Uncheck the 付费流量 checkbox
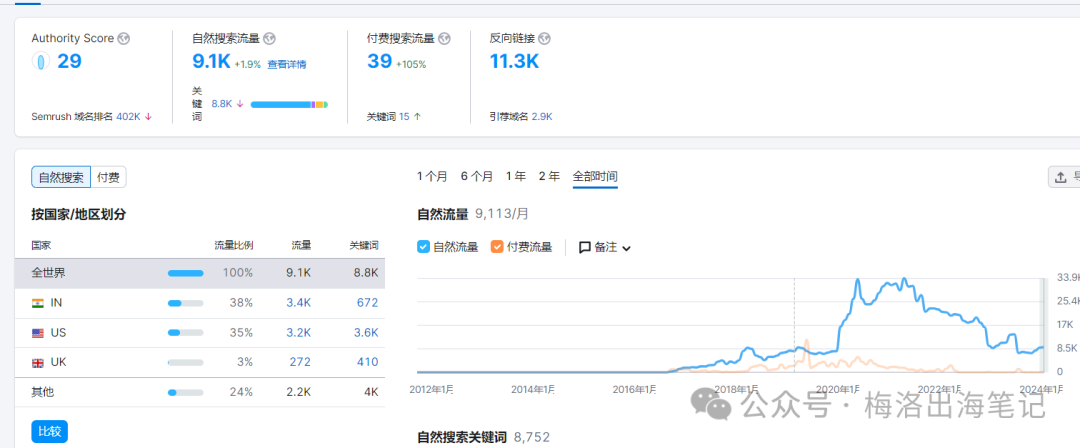Image resolution: width=1080 pixels, height=448 pixels. (497, 247)
